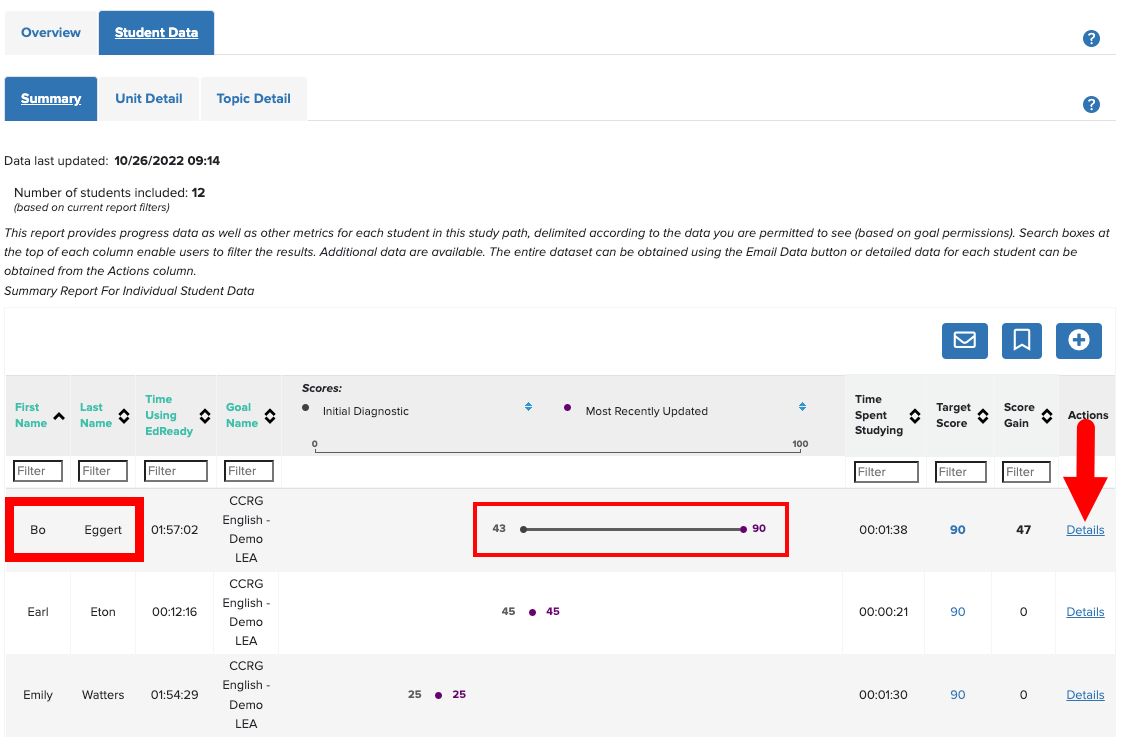Image resolution: width=1121 pixels, height=737 pixels.
Task: Click Bo Eggert's score gain 47
Action: tap(1024, 530)
